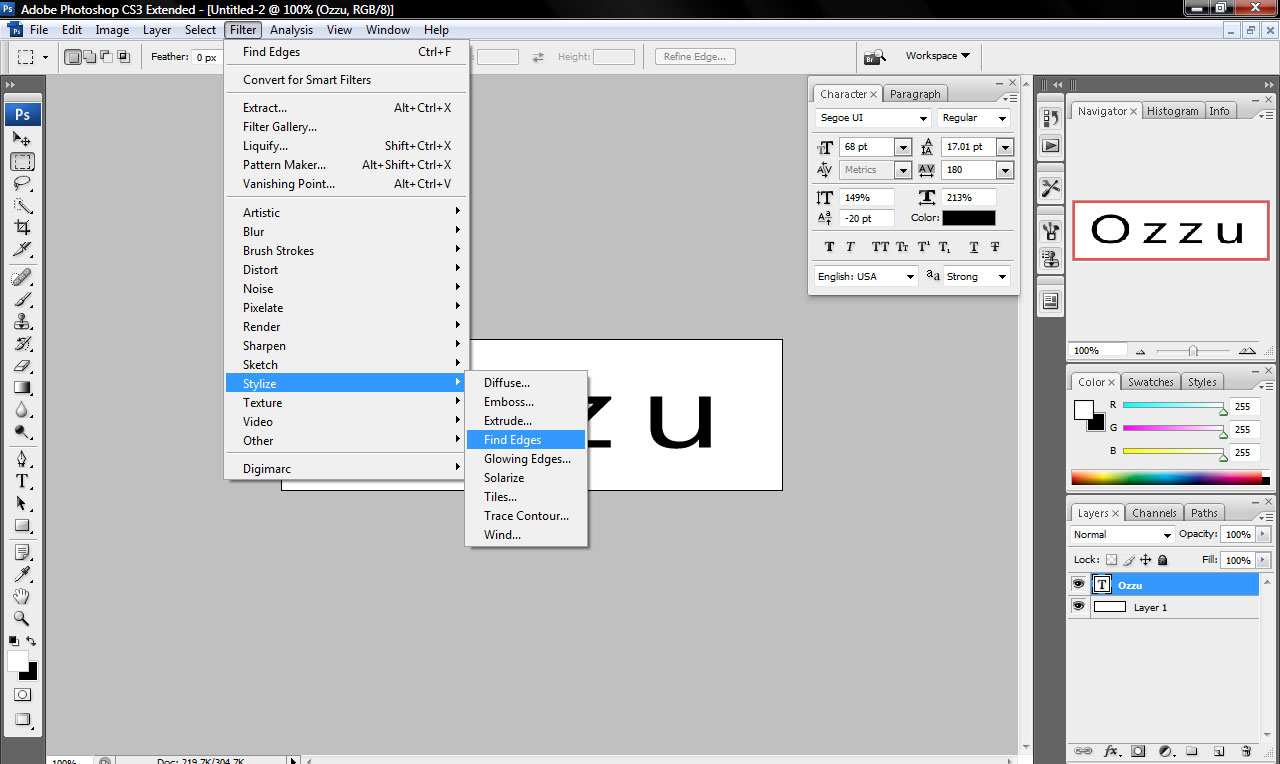Choose Find Edges in the Stylize submenu

pos(526,440)
